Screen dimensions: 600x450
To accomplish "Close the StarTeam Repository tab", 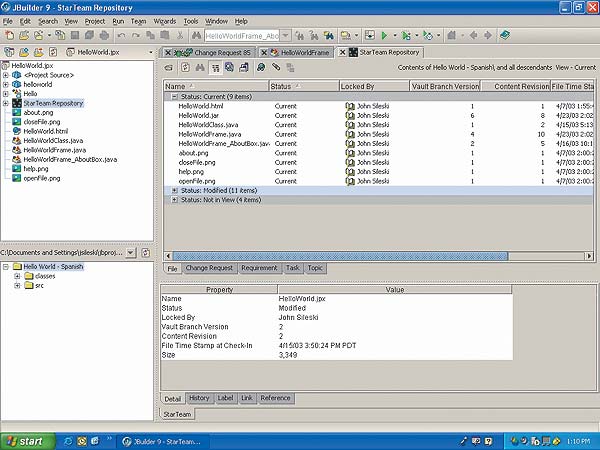I will click(342, 52).
